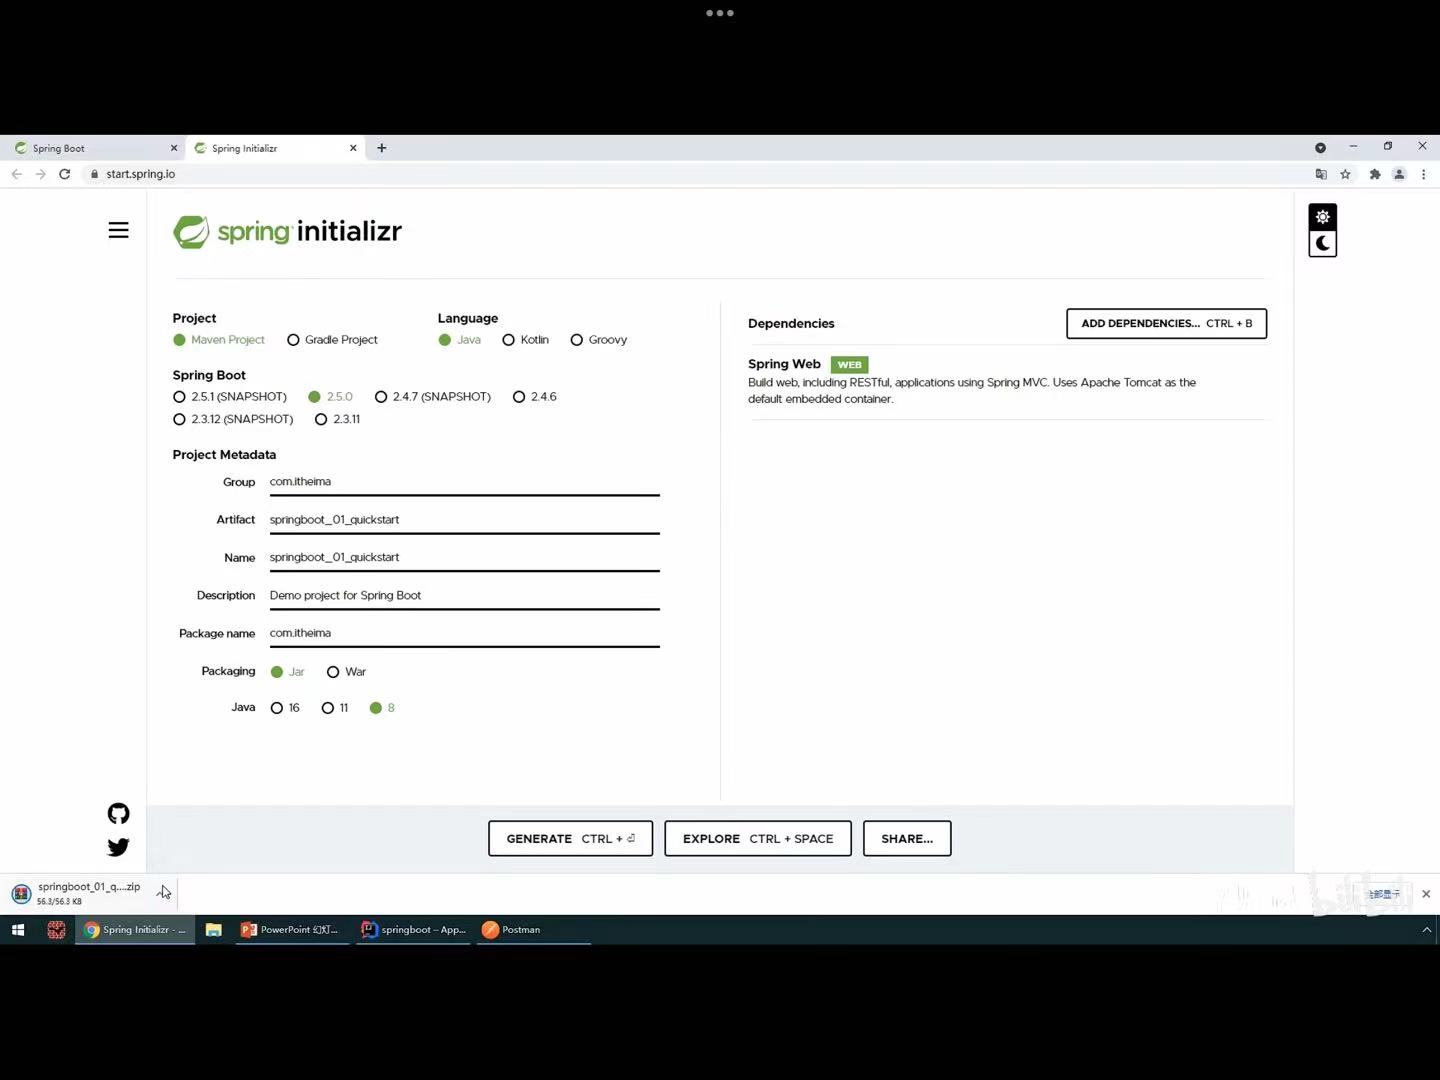
Task: Switch to PowerPoint in taskbar
Action: pos(292,930)
